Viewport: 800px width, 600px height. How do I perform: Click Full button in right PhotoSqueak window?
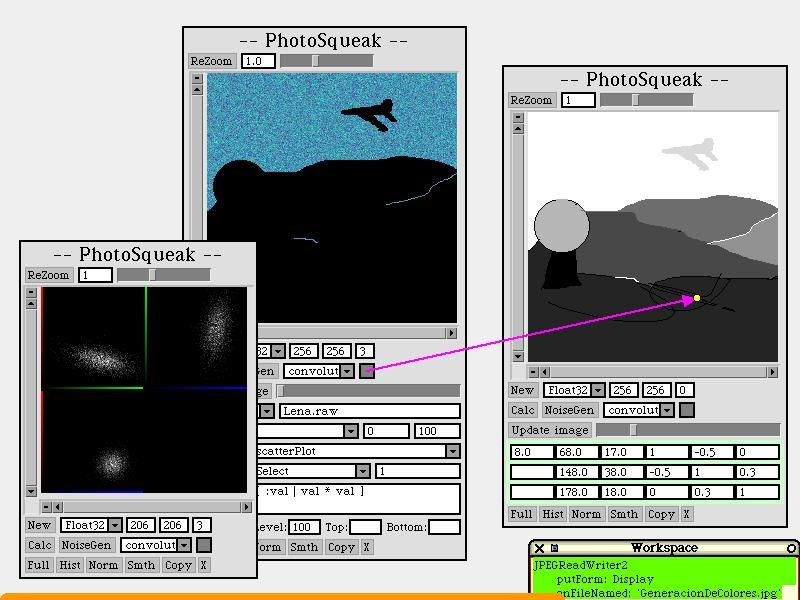(x=521, y=514)
